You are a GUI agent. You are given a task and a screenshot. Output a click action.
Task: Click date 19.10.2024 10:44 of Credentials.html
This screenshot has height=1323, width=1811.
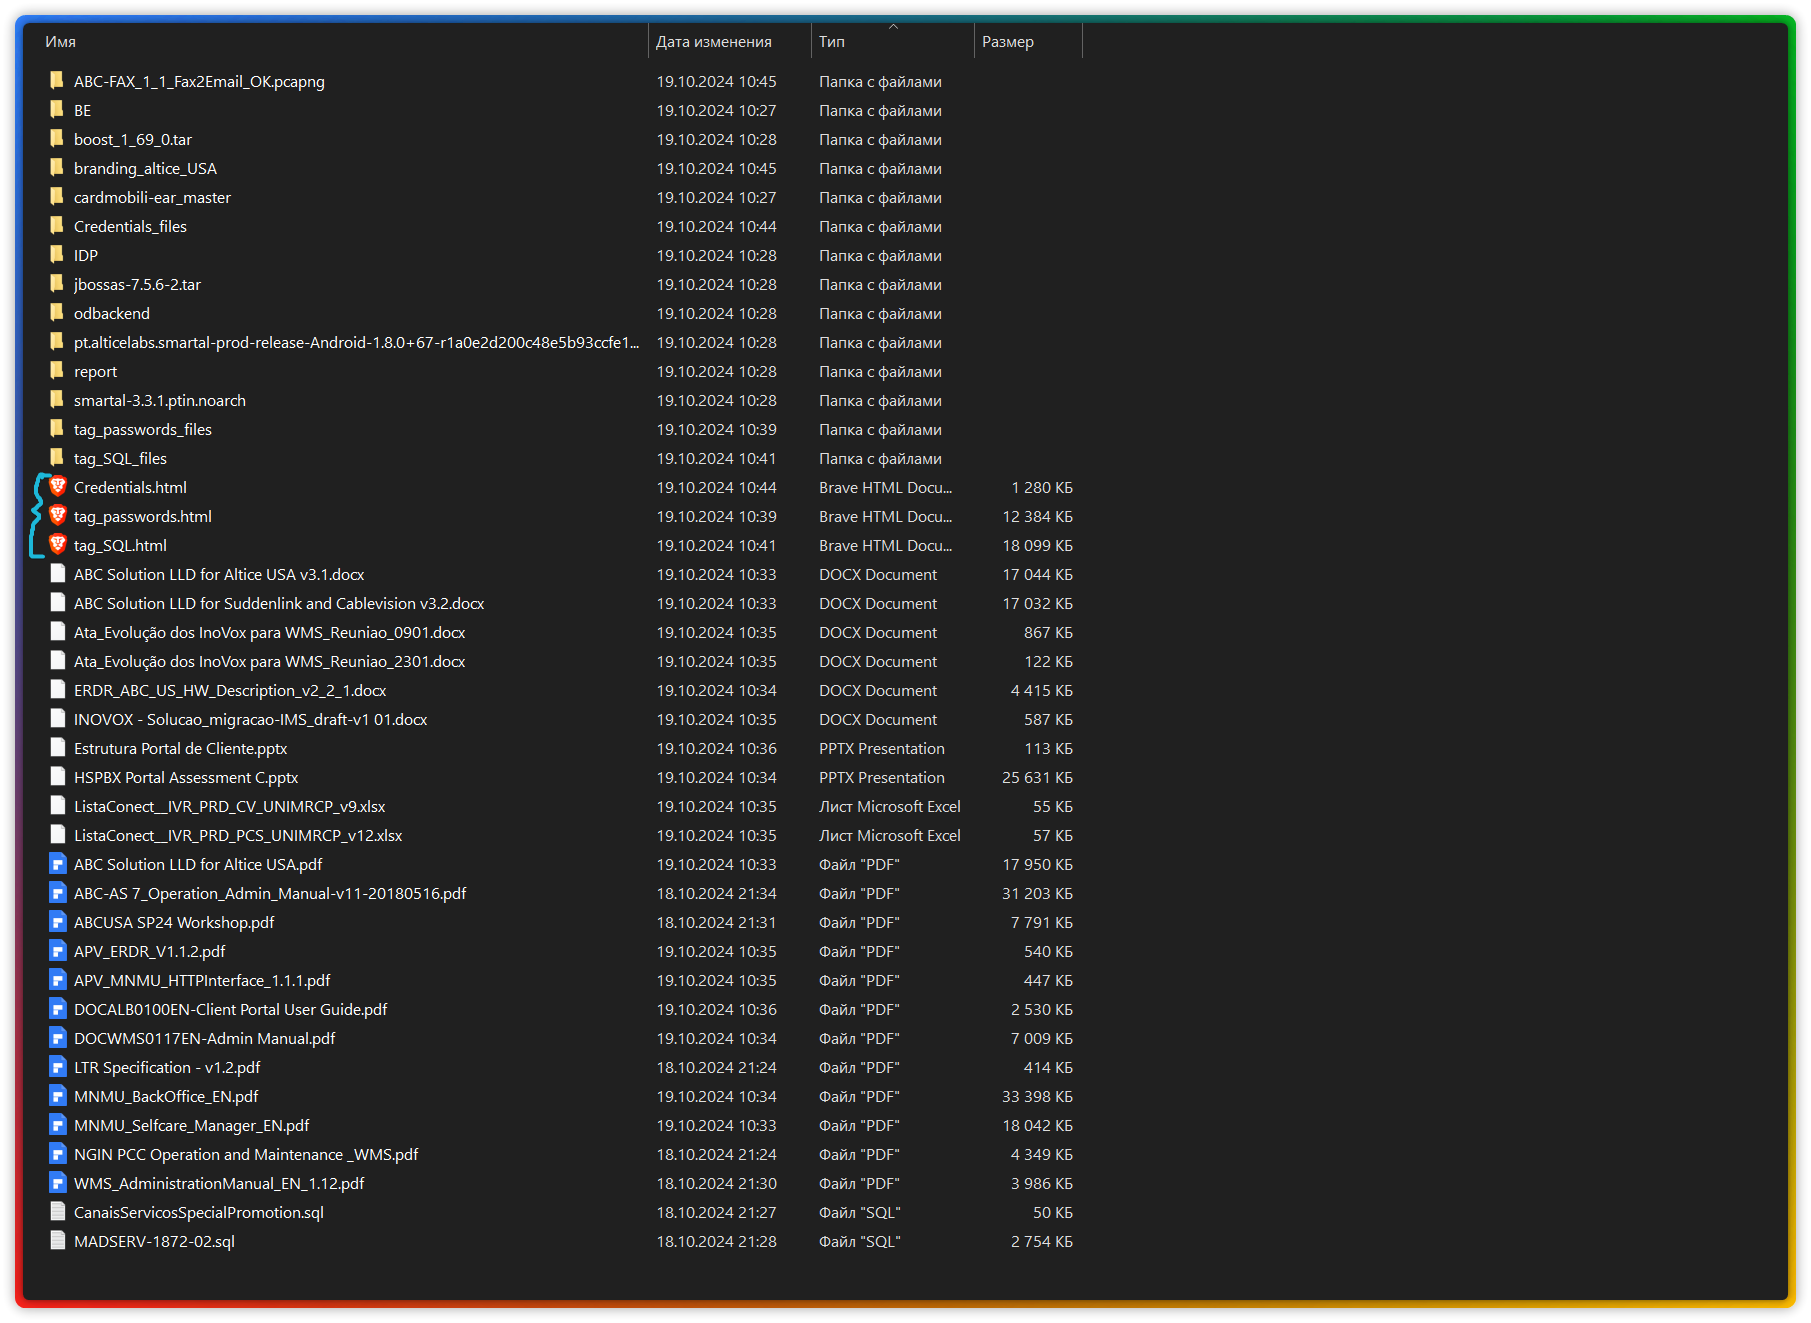tap(716, 487)
